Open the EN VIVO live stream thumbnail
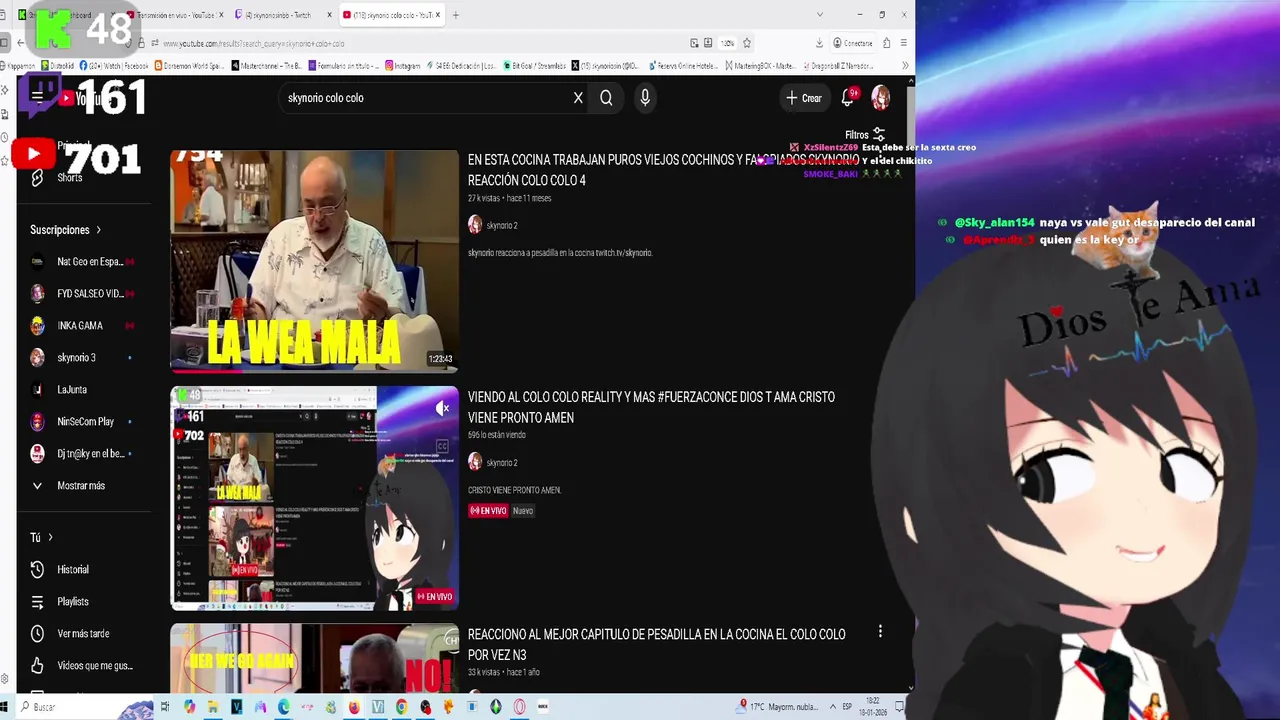This screenshot has height=720, width=1280. pos(314,498)
